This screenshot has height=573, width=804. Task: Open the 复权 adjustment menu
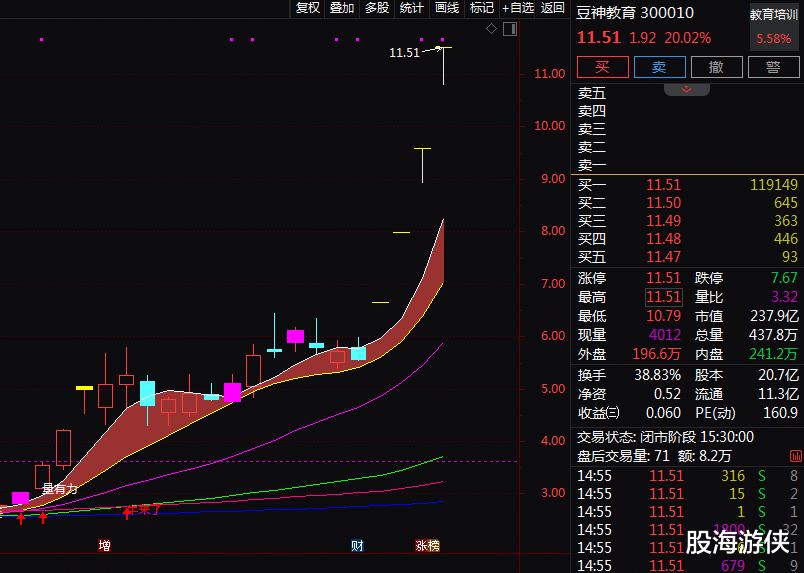308,8
